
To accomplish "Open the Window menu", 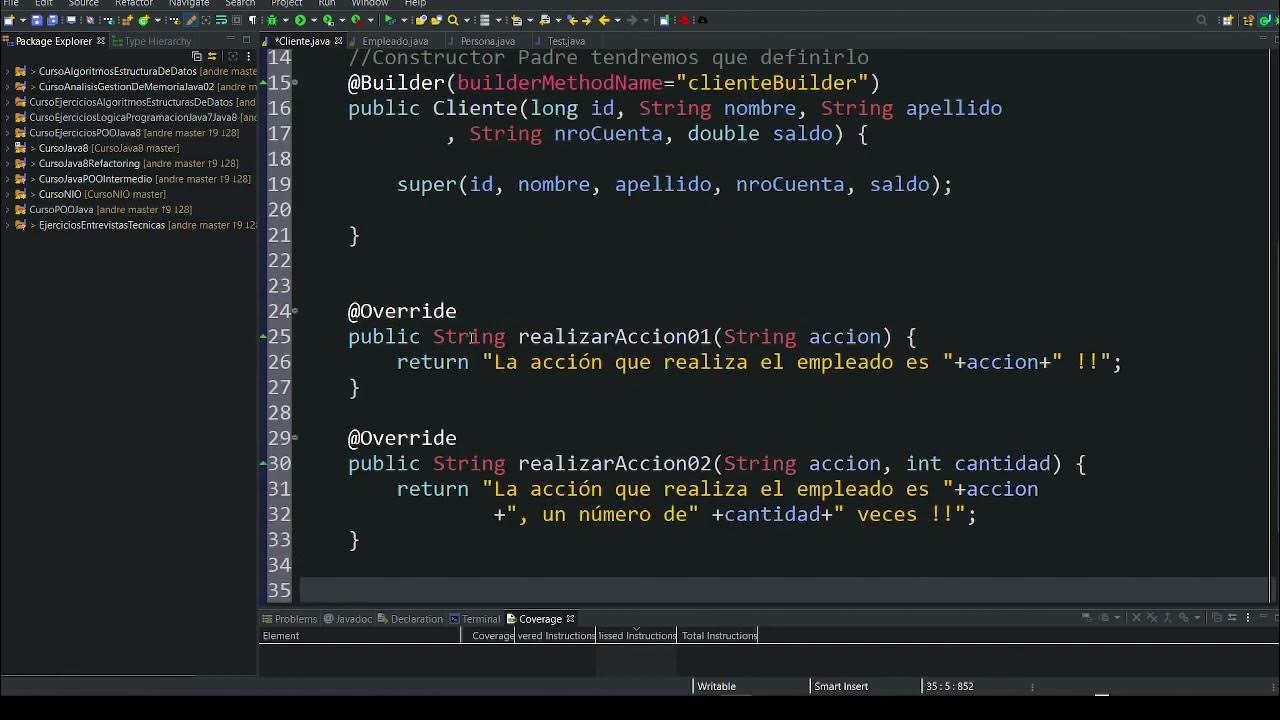I will [x=369, y=3].
